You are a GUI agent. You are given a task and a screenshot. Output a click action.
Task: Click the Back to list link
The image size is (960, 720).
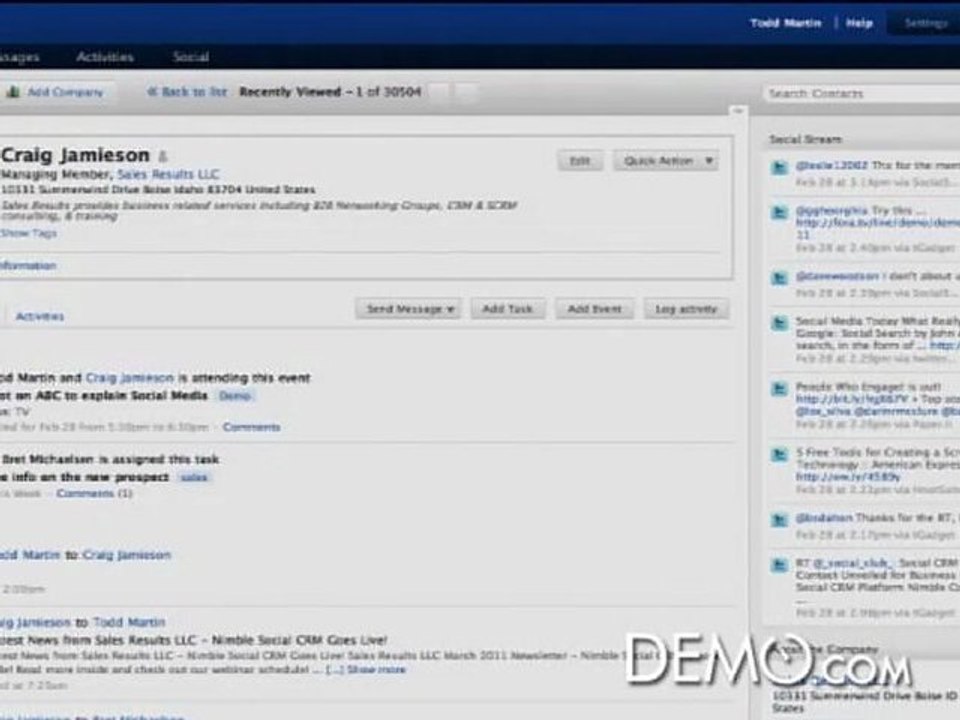click(187, 92)
